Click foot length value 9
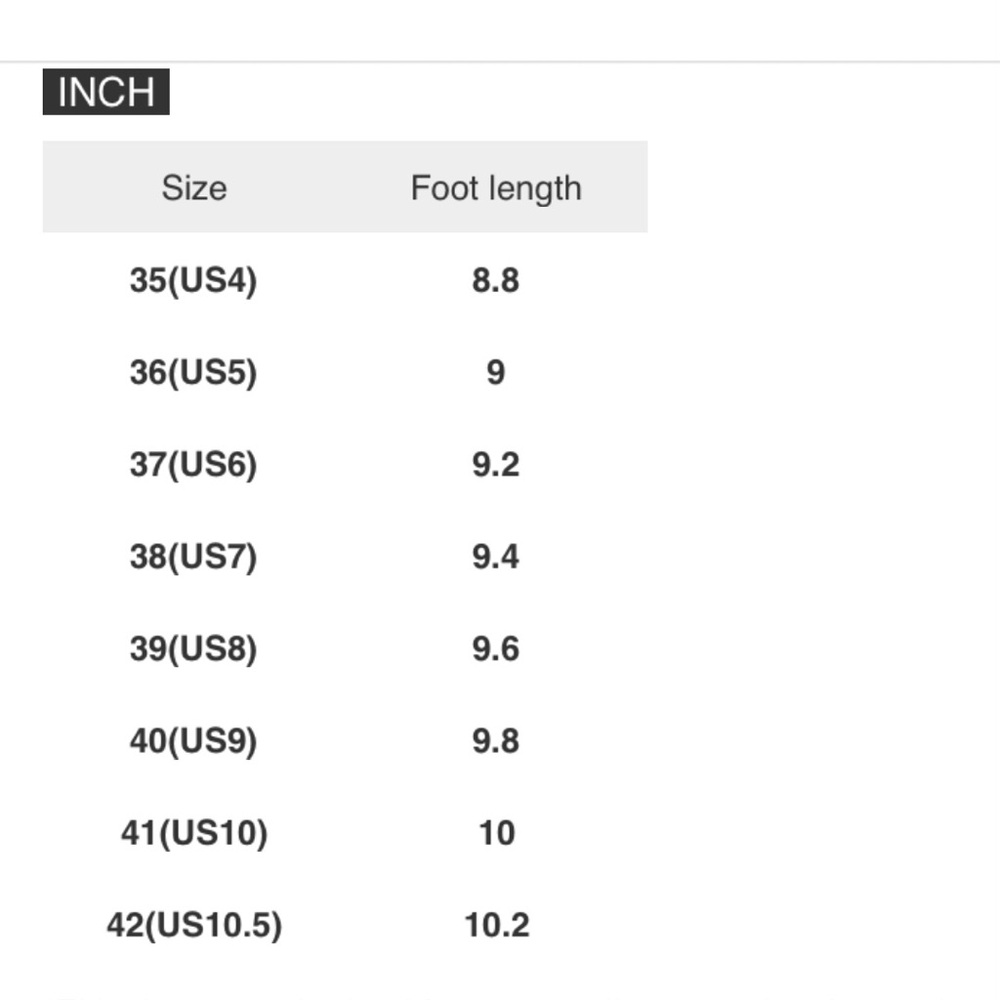The image size is (1000, 1000). [496, 372]
